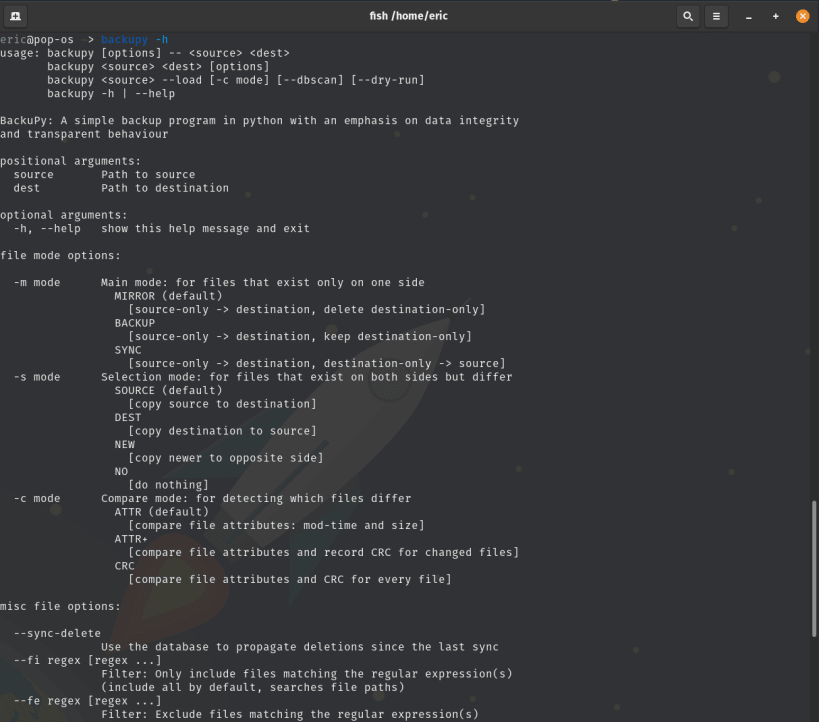
Task: Click 'Filter: Exclude files matching' line
Action: (x=290, y=715)
